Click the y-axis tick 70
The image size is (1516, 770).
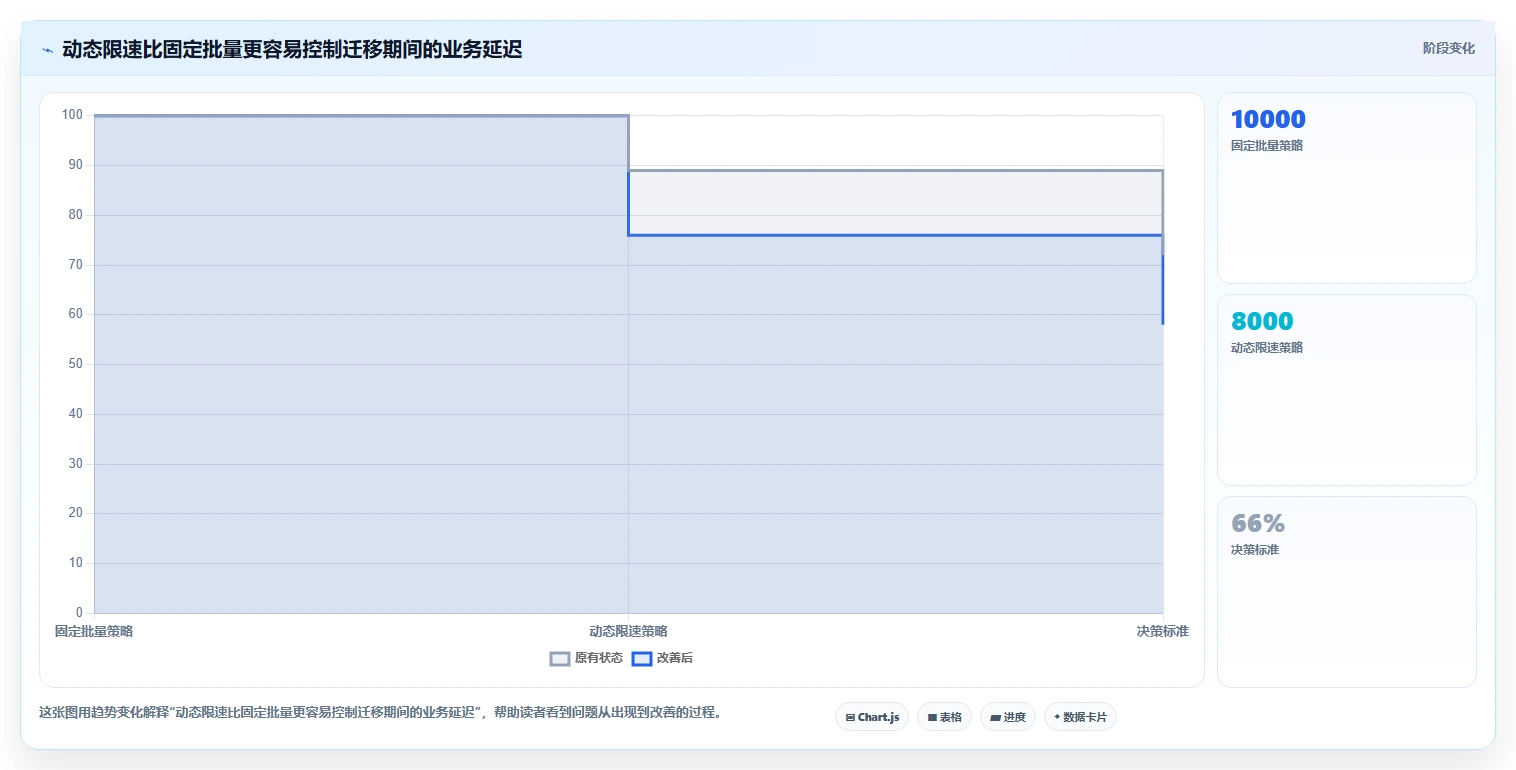click(75, 265)
